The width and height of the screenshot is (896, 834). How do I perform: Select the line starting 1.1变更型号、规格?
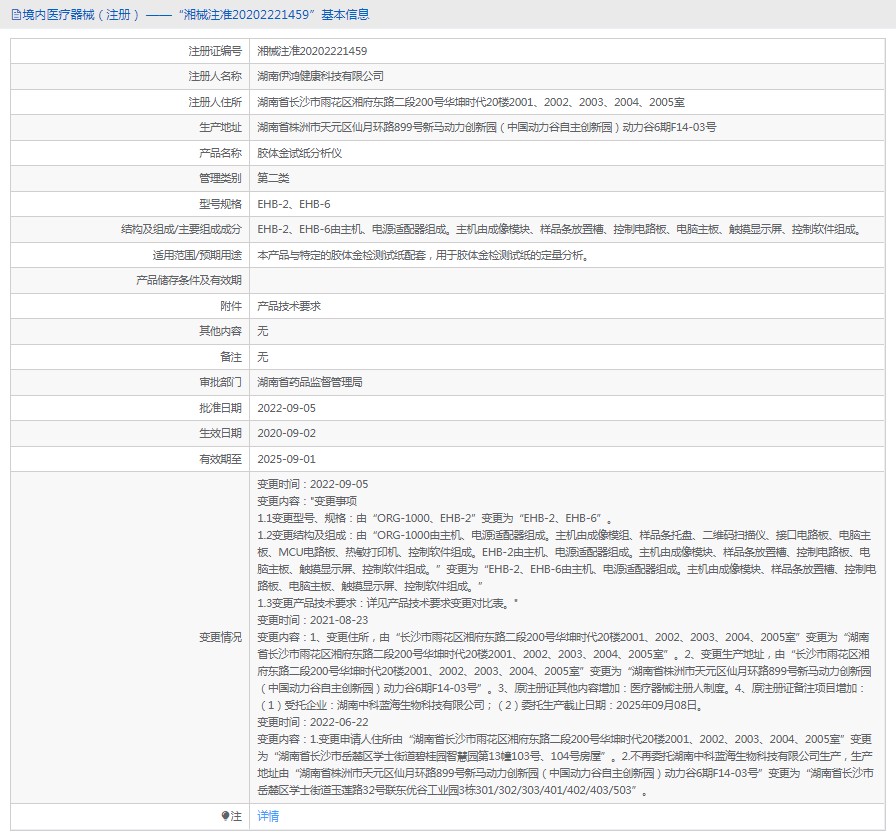pos(435,518)
